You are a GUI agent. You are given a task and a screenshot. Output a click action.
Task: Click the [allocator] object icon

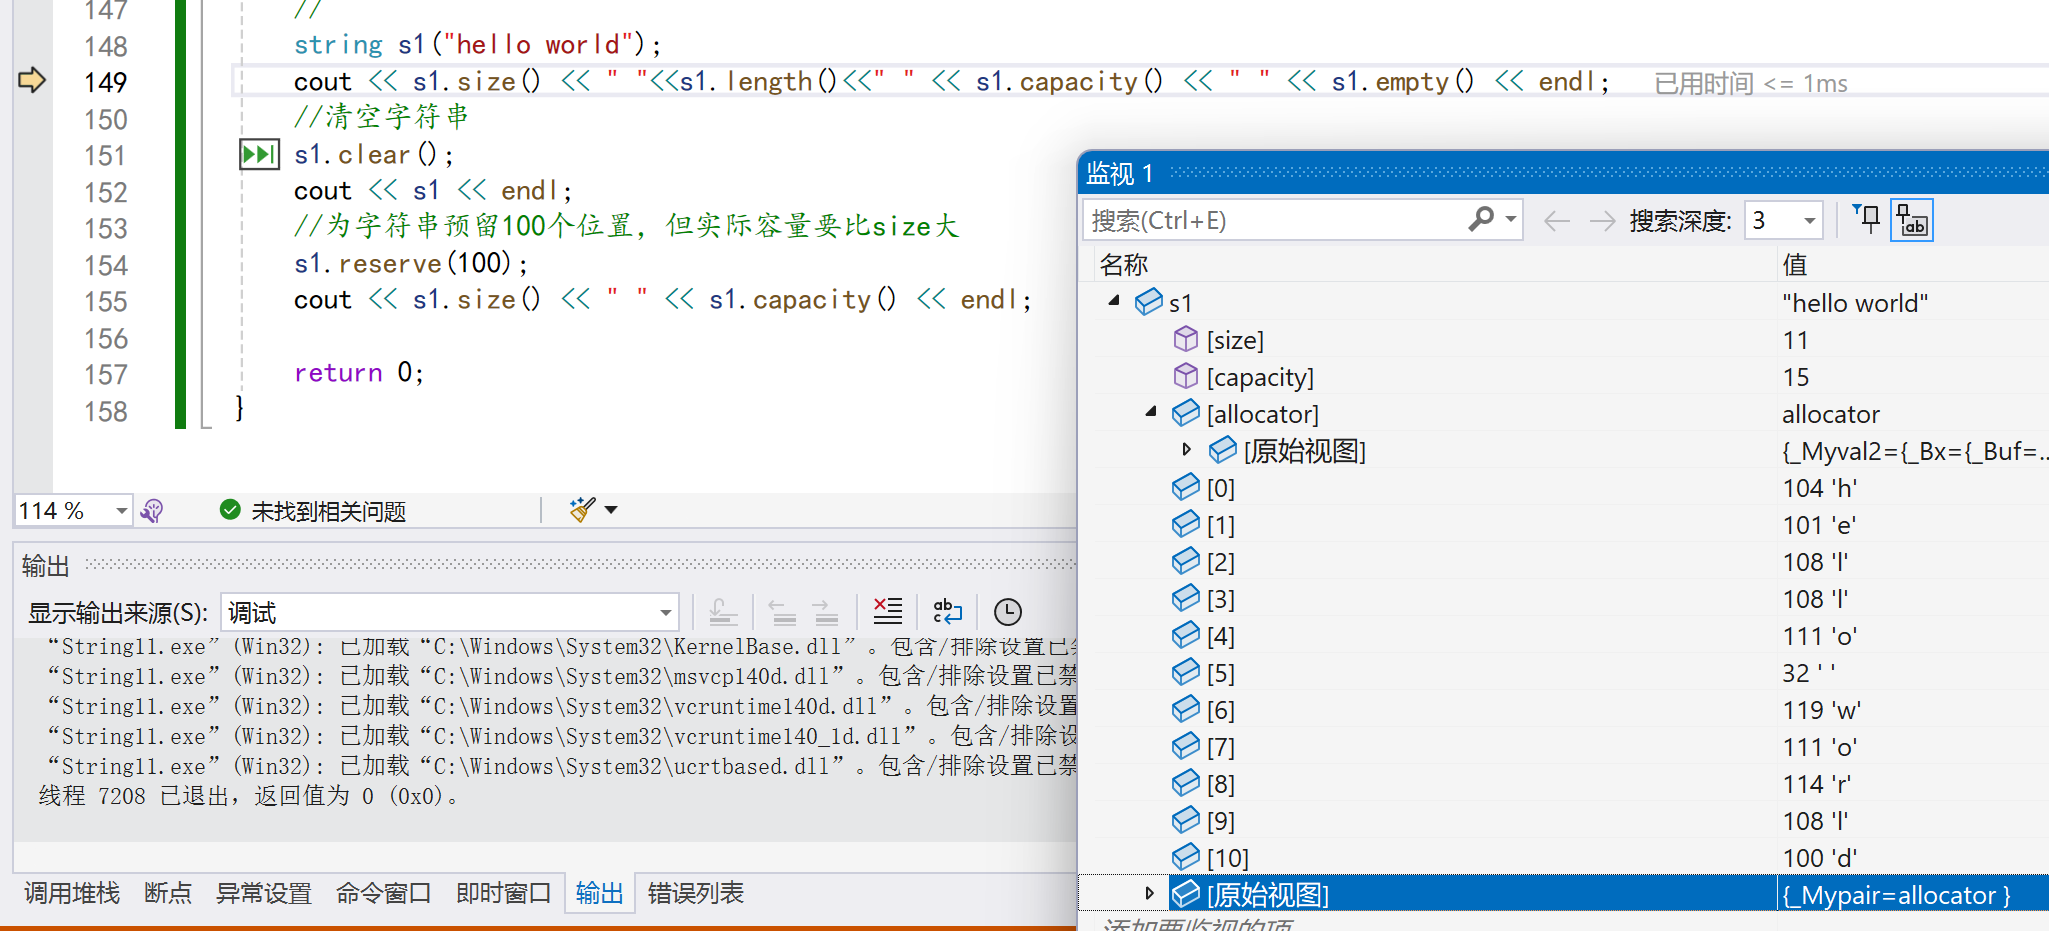1186,412
